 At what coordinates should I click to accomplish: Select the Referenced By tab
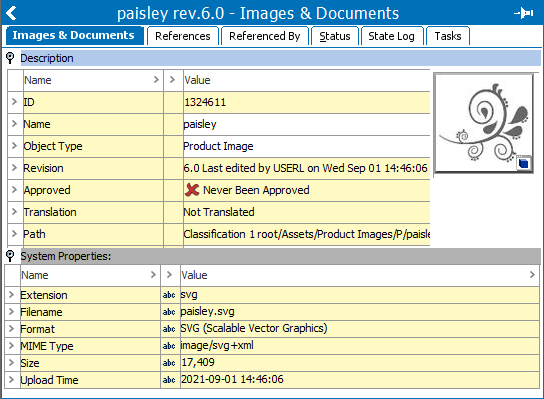264,36
